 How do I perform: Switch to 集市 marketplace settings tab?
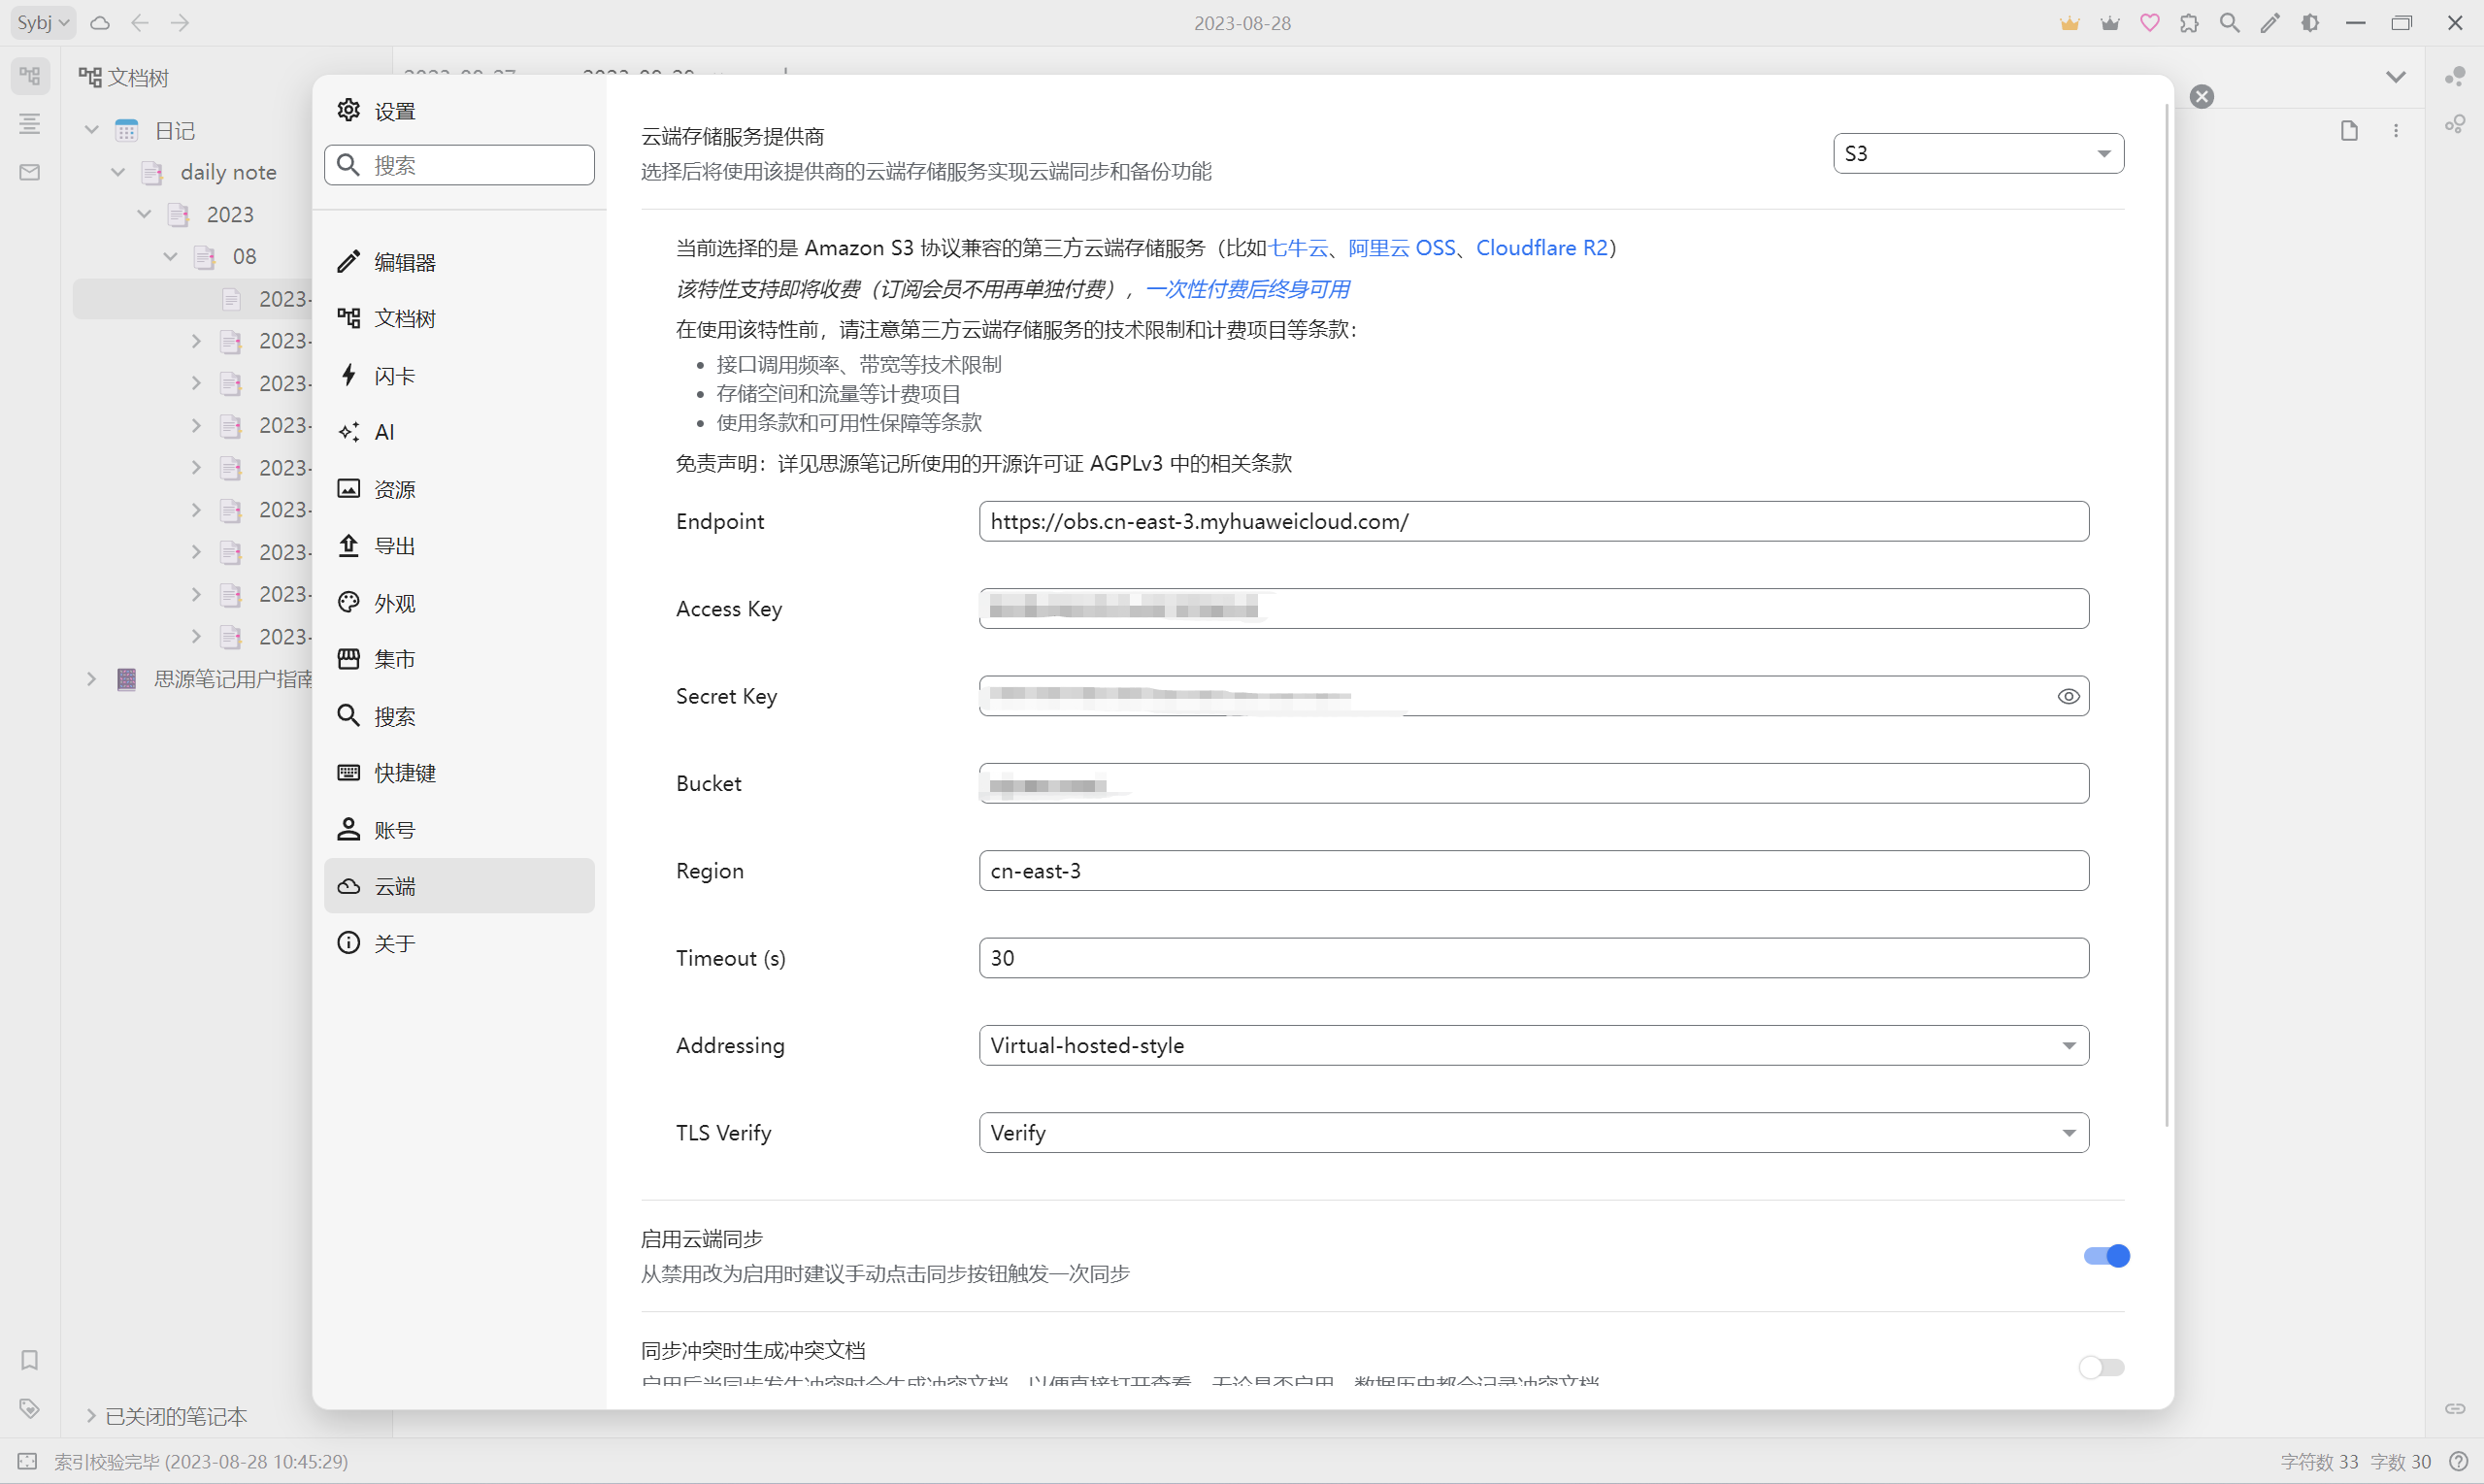(394, 659)
